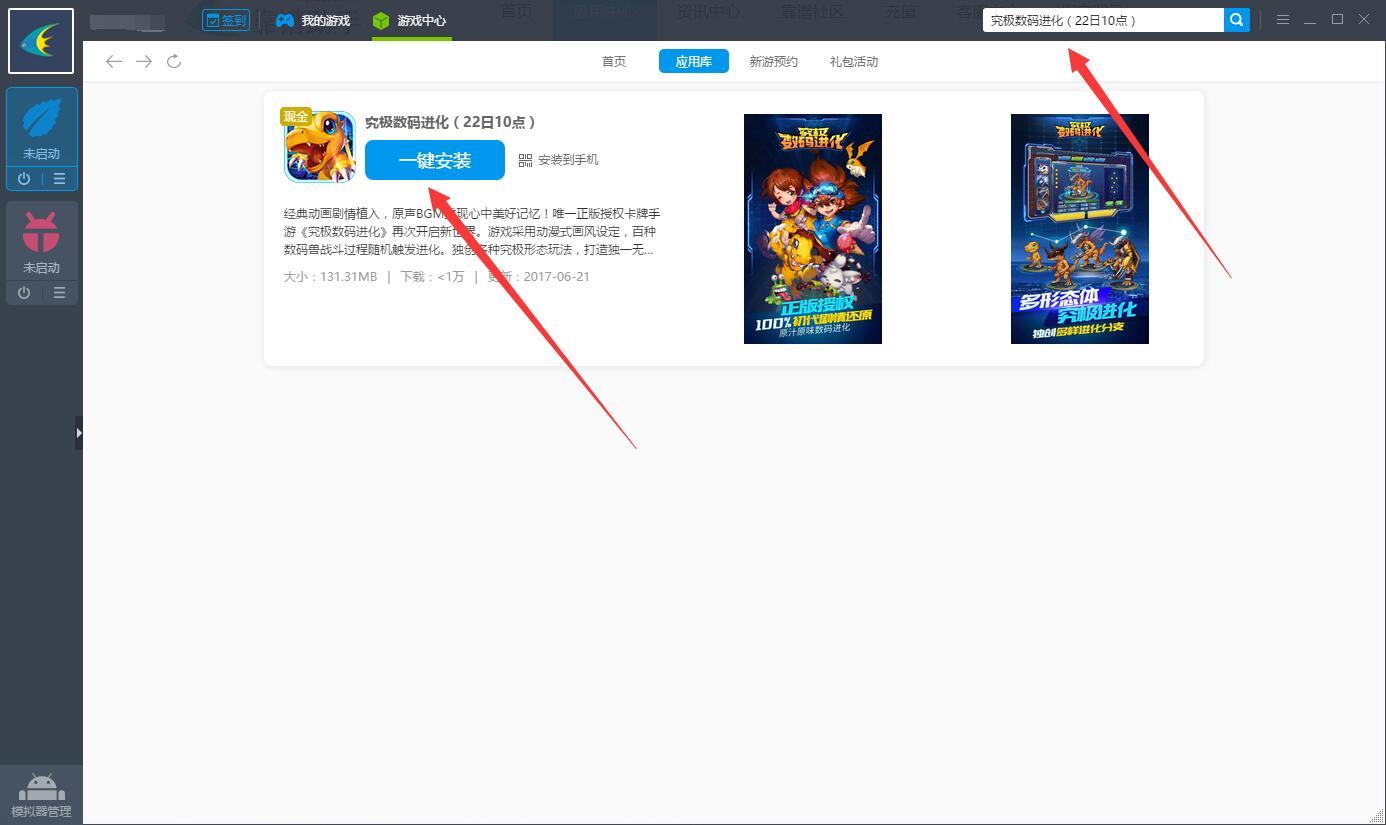Viewport: 1386px width, 825px height.
Task: Click the 更新 2017-06-21 date text
Action: pyautogui.click(x=538, y=277)
